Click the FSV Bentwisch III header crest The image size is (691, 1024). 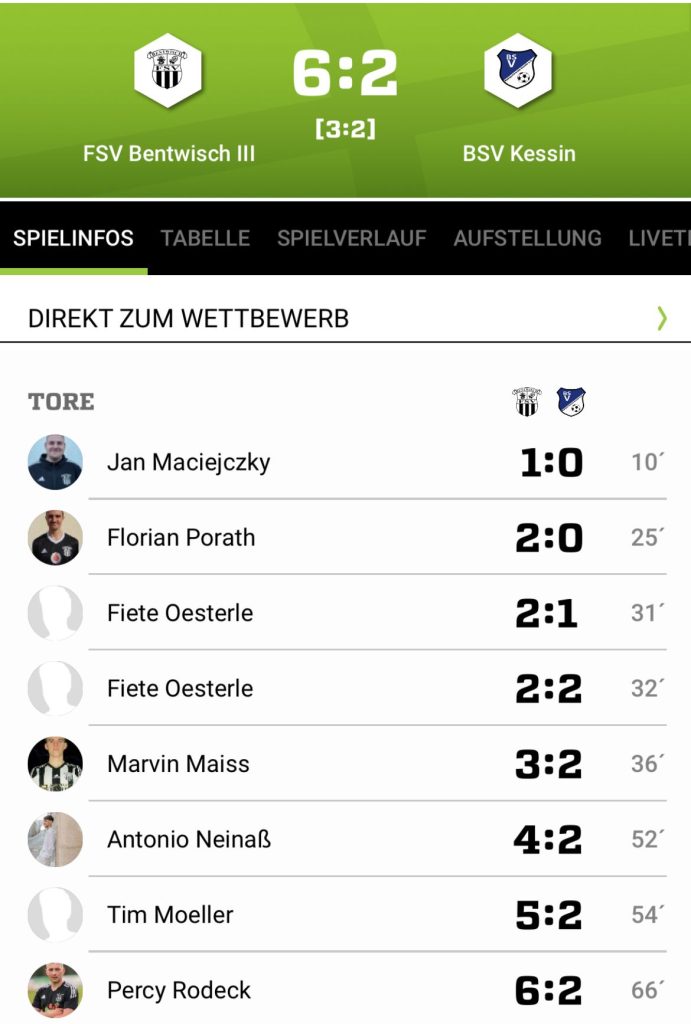pos(168,70)
